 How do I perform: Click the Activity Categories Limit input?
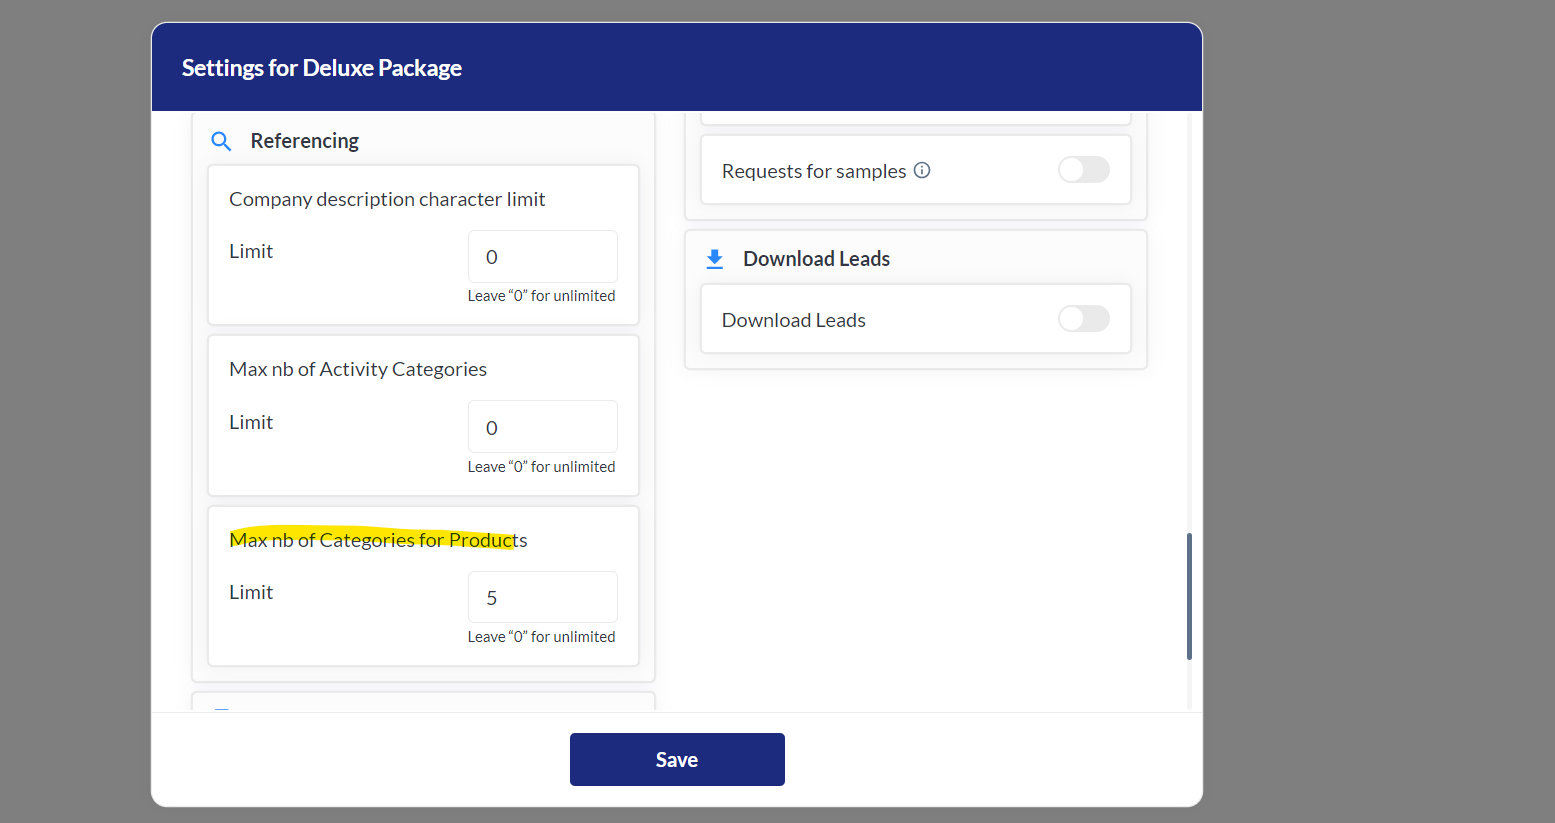[542, 427]
